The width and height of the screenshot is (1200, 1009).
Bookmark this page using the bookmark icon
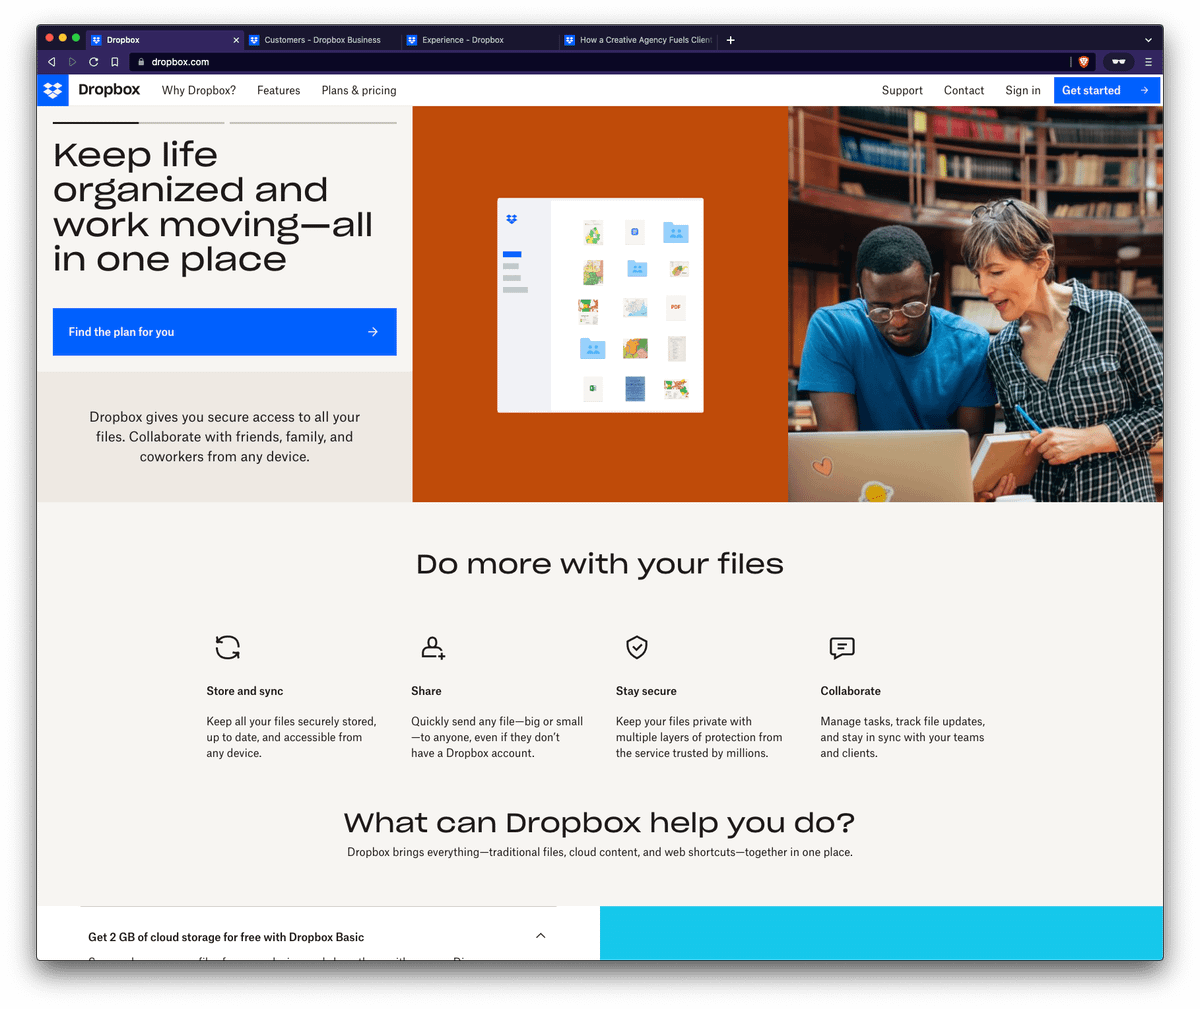click(x=115, y=62)
